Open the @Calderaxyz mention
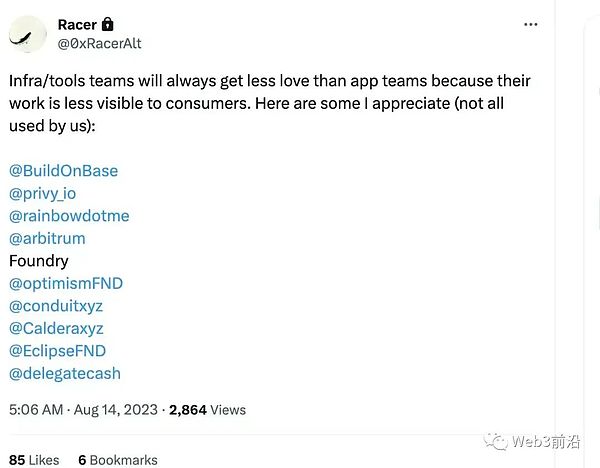600x468 pixels. coord(56,328)
